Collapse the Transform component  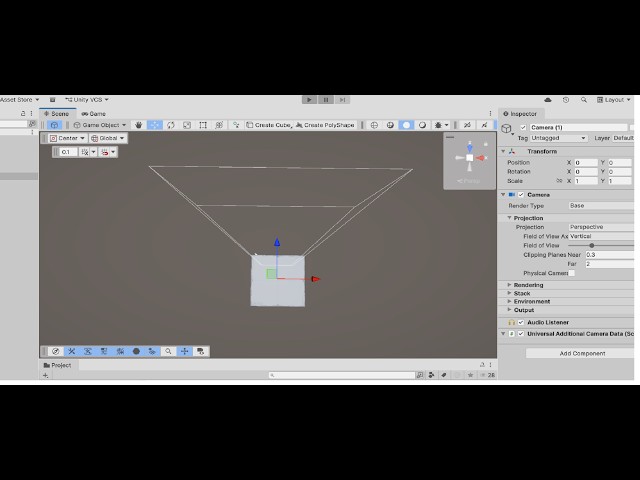pyautogui.click(x=503, y=151)
